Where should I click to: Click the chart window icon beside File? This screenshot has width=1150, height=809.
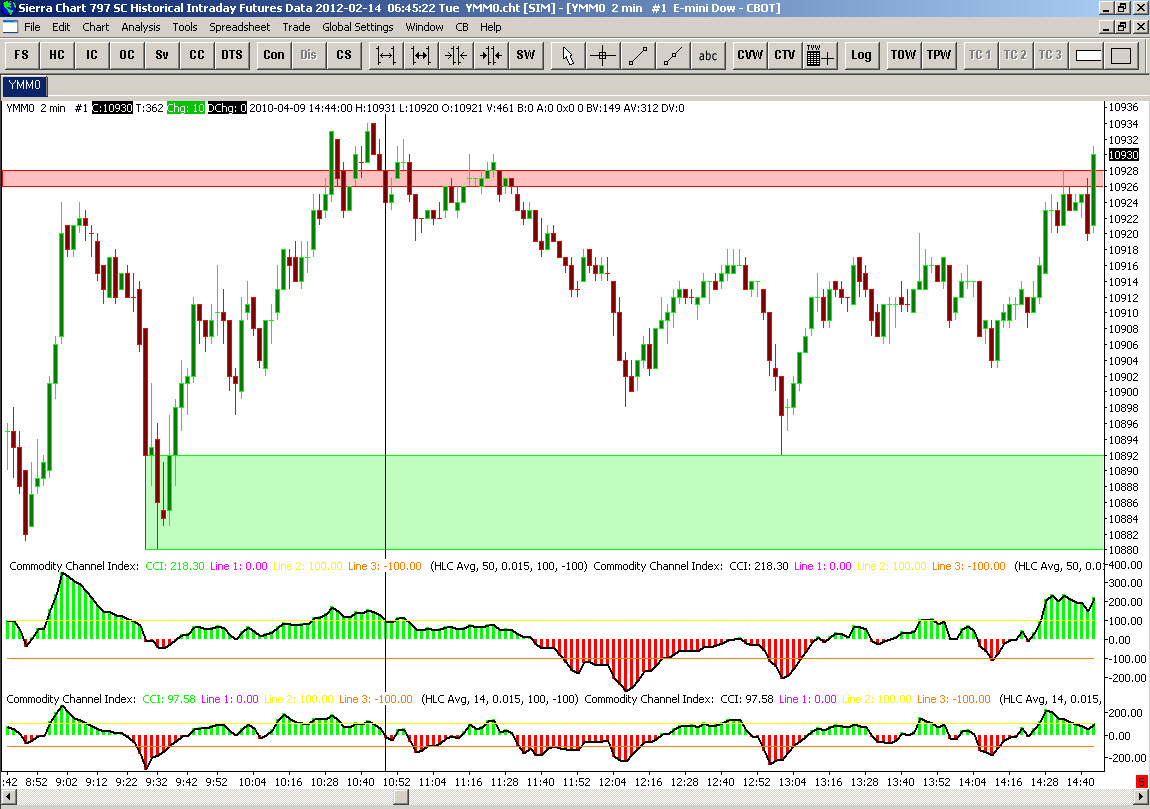[10, 27]
